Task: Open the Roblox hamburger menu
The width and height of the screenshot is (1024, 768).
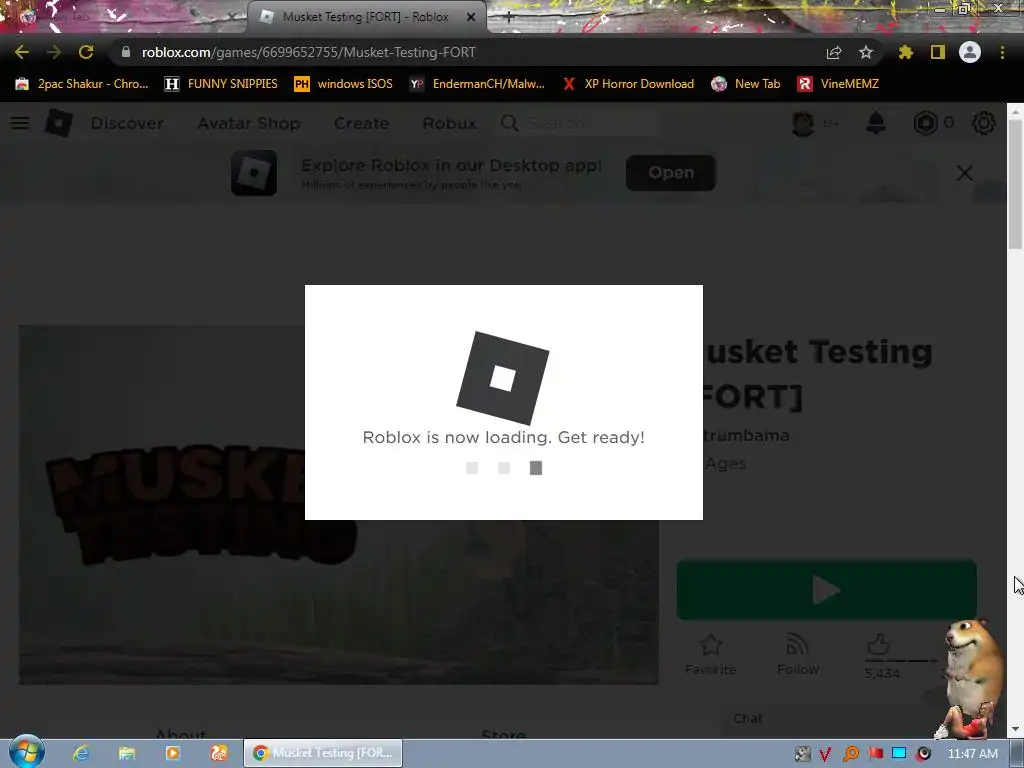Action: click(20, 123)
